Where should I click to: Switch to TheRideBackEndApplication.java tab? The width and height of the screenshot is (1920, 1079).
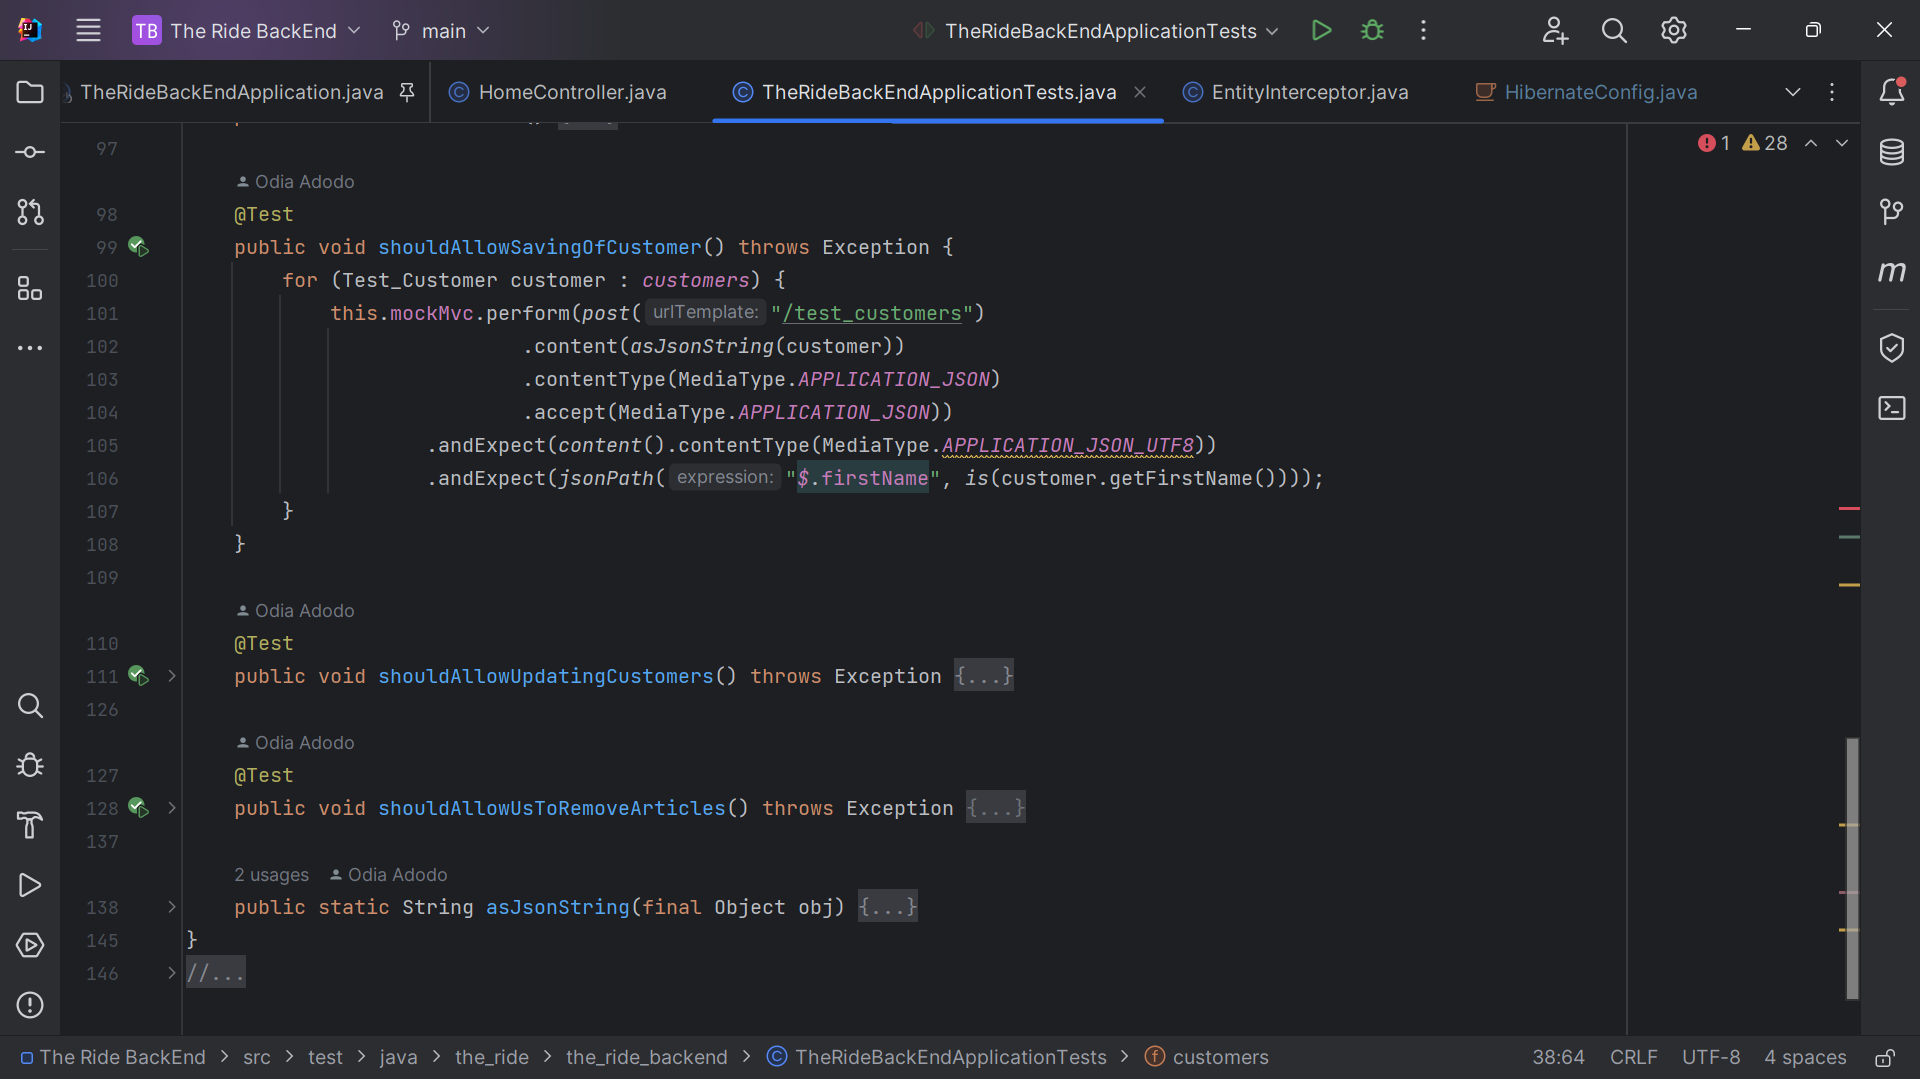[231, 92]
